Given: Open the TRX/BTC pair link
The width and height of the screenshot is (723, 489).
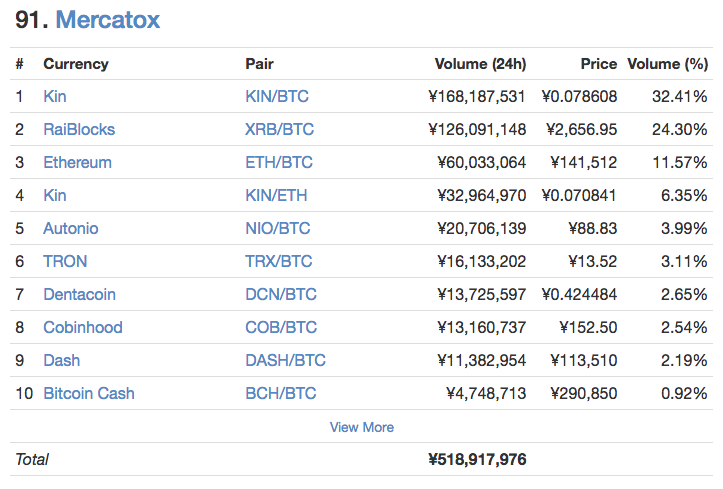Looking at the screenshot, I should (279, 262).
